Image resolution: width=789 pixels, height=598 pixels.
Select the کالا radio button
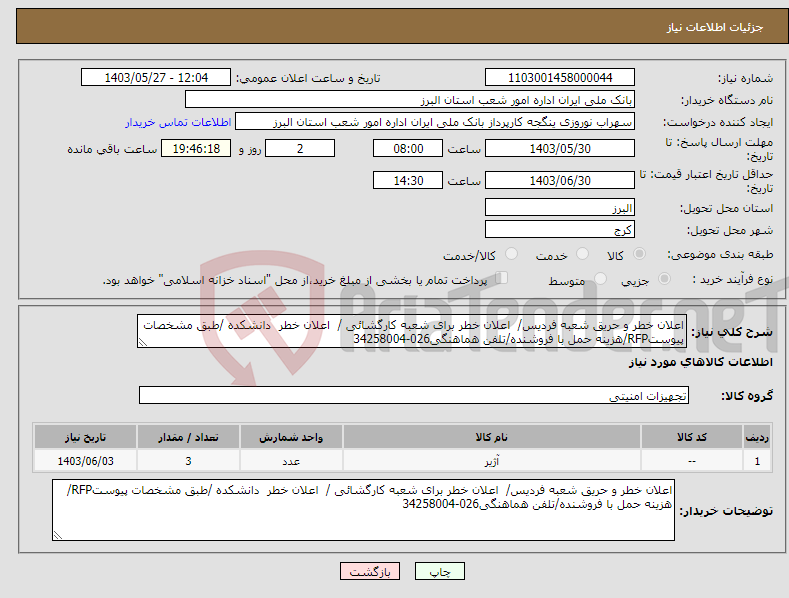[639, 254]
